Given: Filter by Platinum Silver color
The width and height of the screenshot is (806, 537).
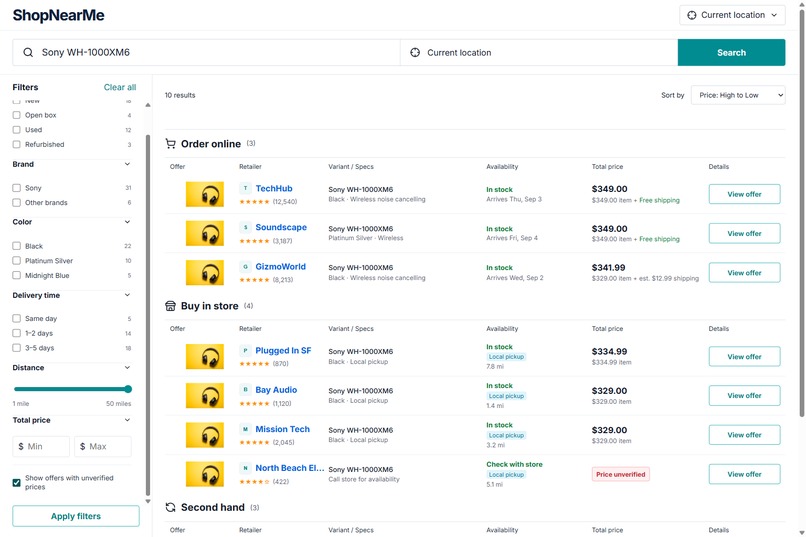Looking at the screenshot, I should 16,261.
